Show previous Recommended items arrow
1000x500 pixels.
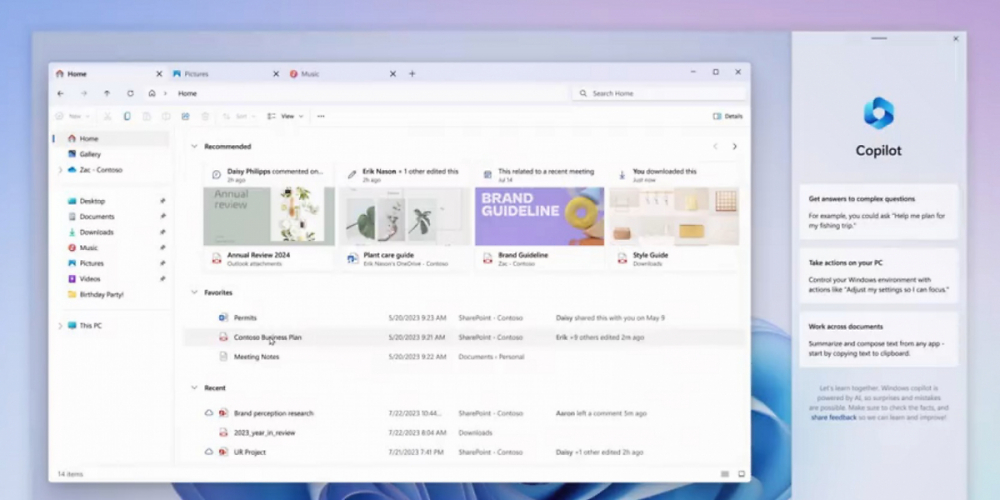point(715,147)
